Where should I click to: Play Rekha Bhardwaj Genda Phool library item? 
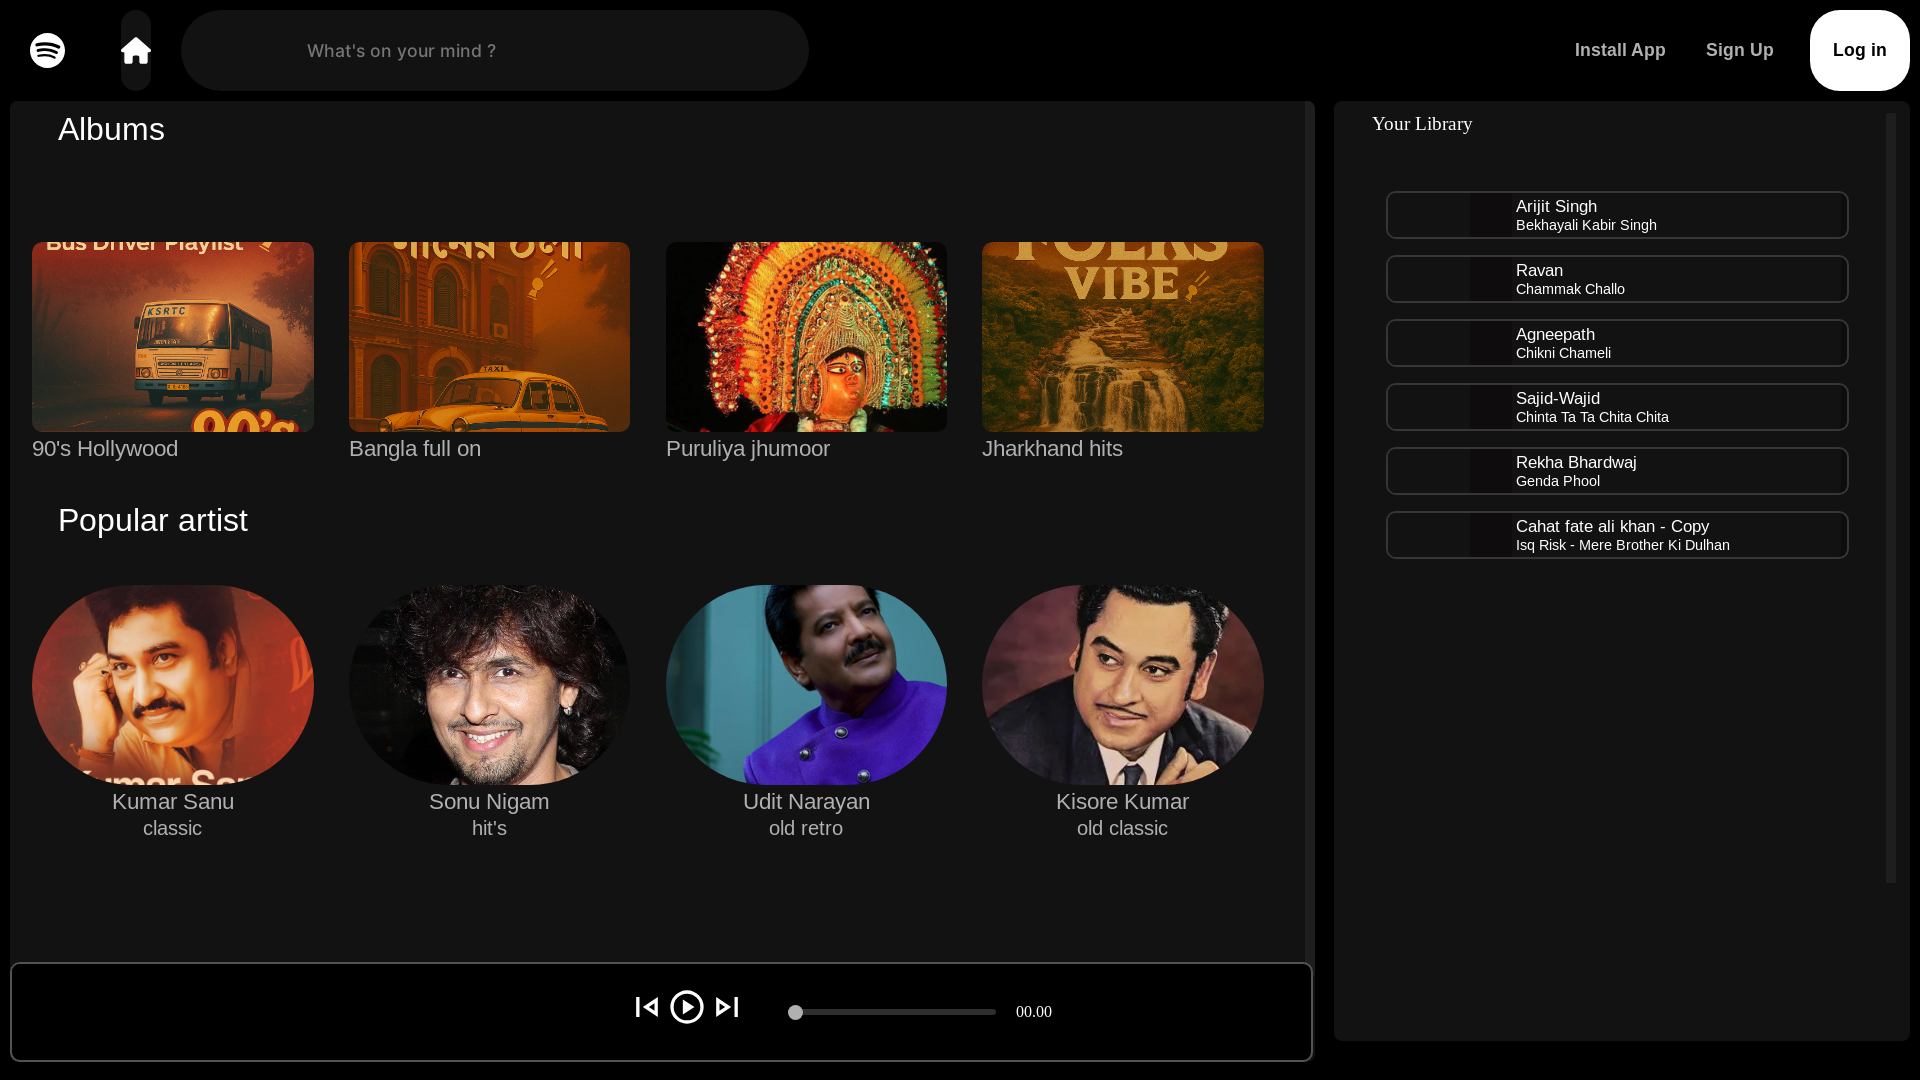pyautogui.click(x=1617, y=471)
